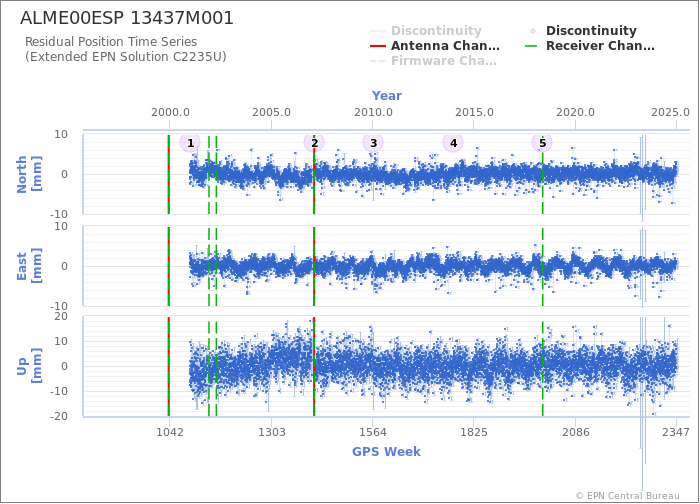Image resolution: width=700 pixels, height=504 pixels.
Task: Click the 2000.0 year tick label
Action: [x=170, y=112]
